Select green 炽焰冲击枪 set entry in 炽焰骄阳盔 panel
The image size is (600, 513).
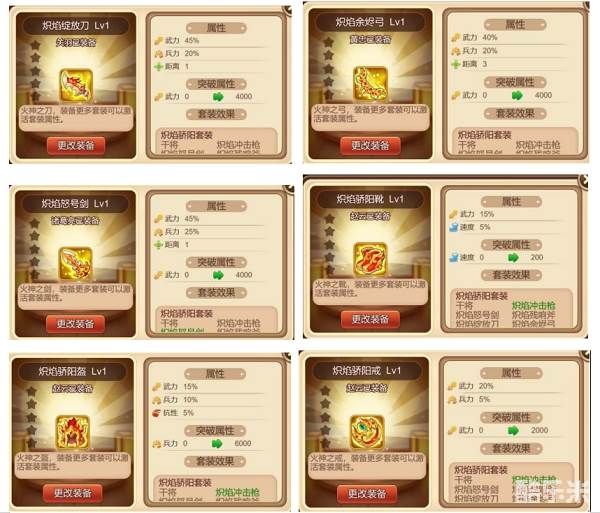pyautogui.click(x=238, y=492)
